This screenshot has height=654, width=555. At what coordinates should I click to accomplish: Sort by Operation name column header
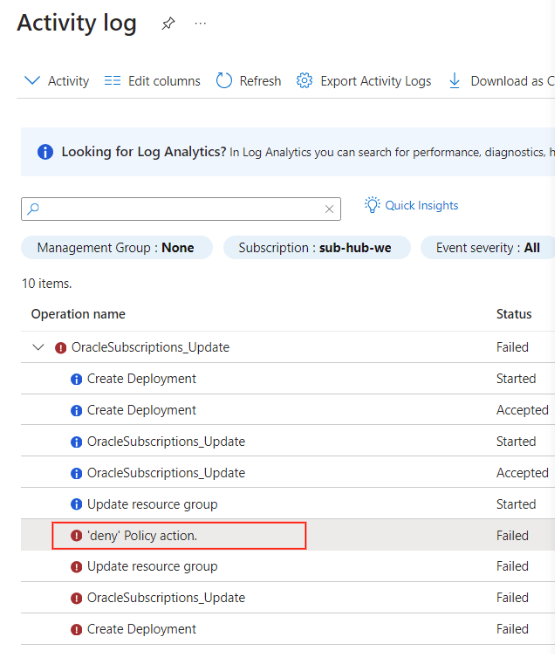78,314
